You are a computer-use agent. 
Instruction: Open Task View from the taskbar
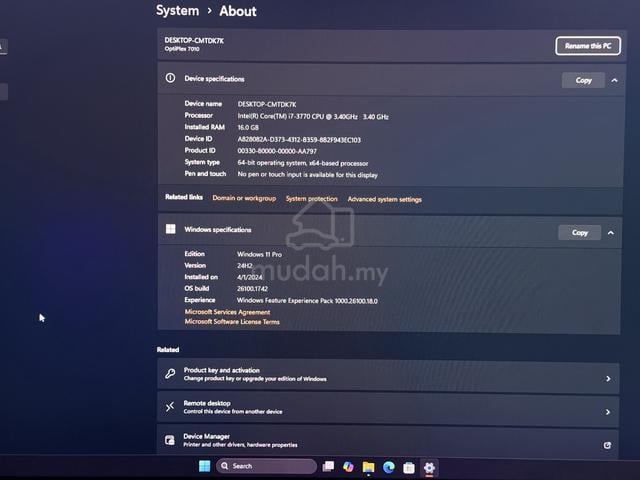pyautogui.click(x=328, y=466)
